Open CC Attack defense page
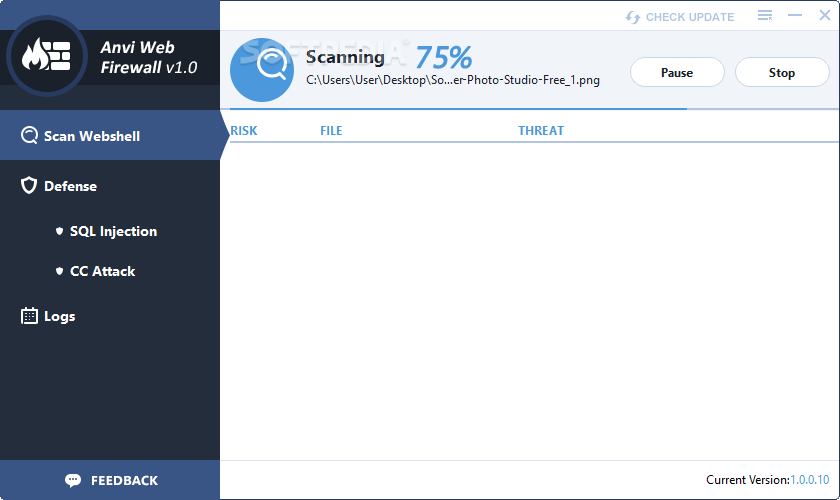This screenshot has width=840, height=500. point(102,271)
